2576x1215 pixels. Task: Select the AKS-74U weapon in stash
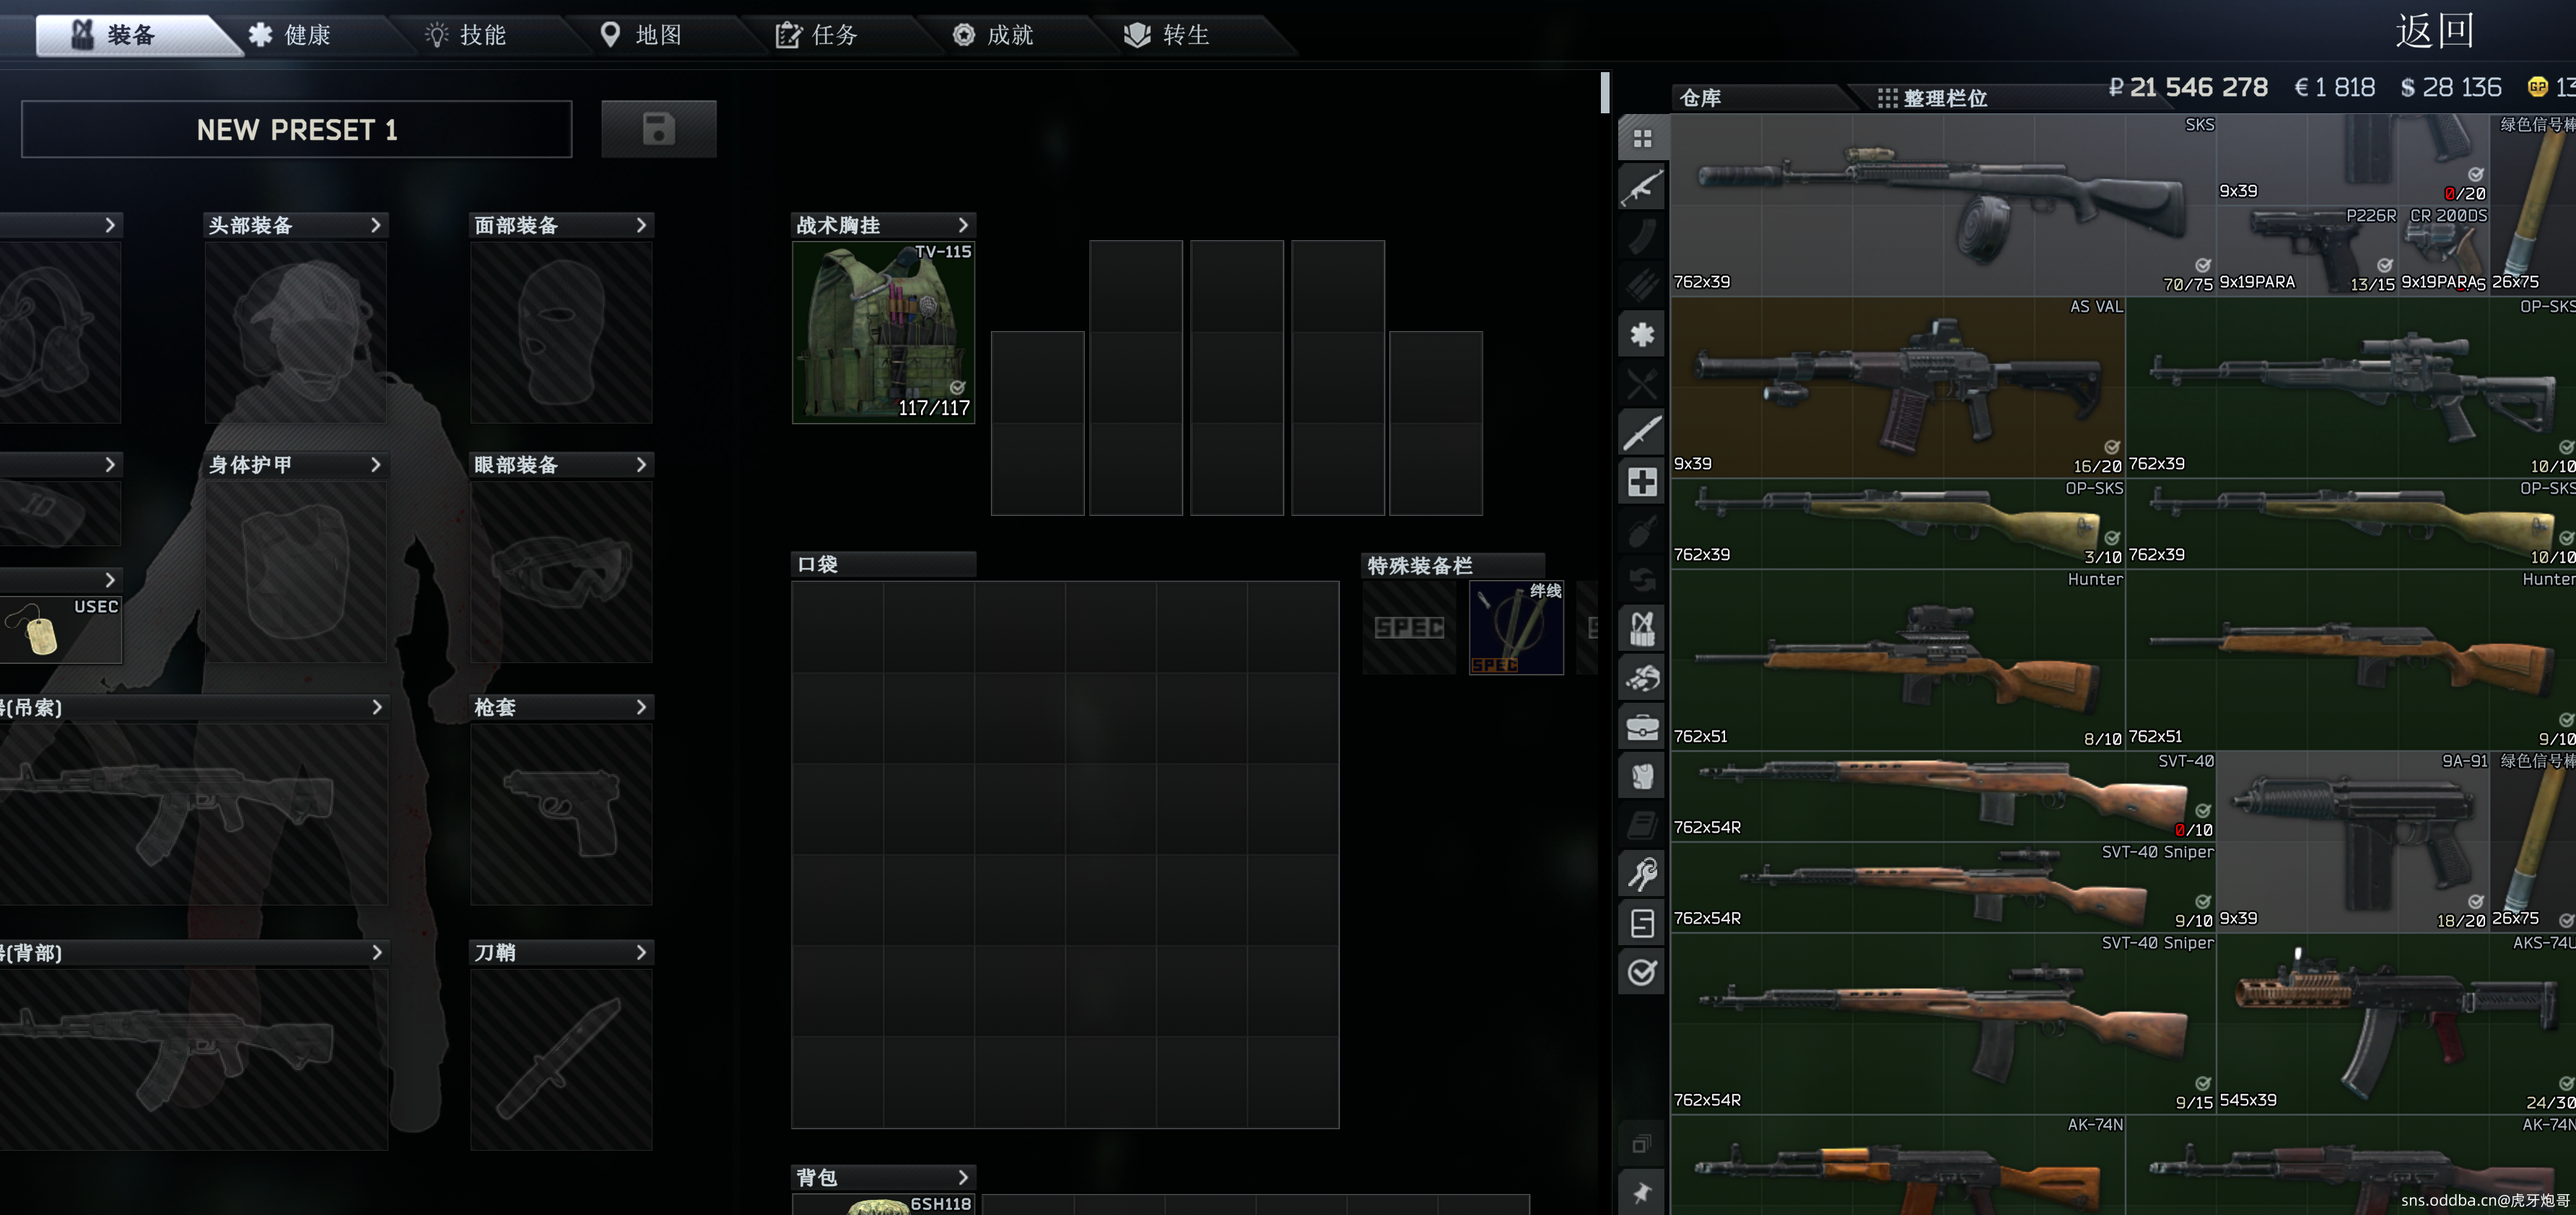pyautogui.click(x=2397, y=1023)
